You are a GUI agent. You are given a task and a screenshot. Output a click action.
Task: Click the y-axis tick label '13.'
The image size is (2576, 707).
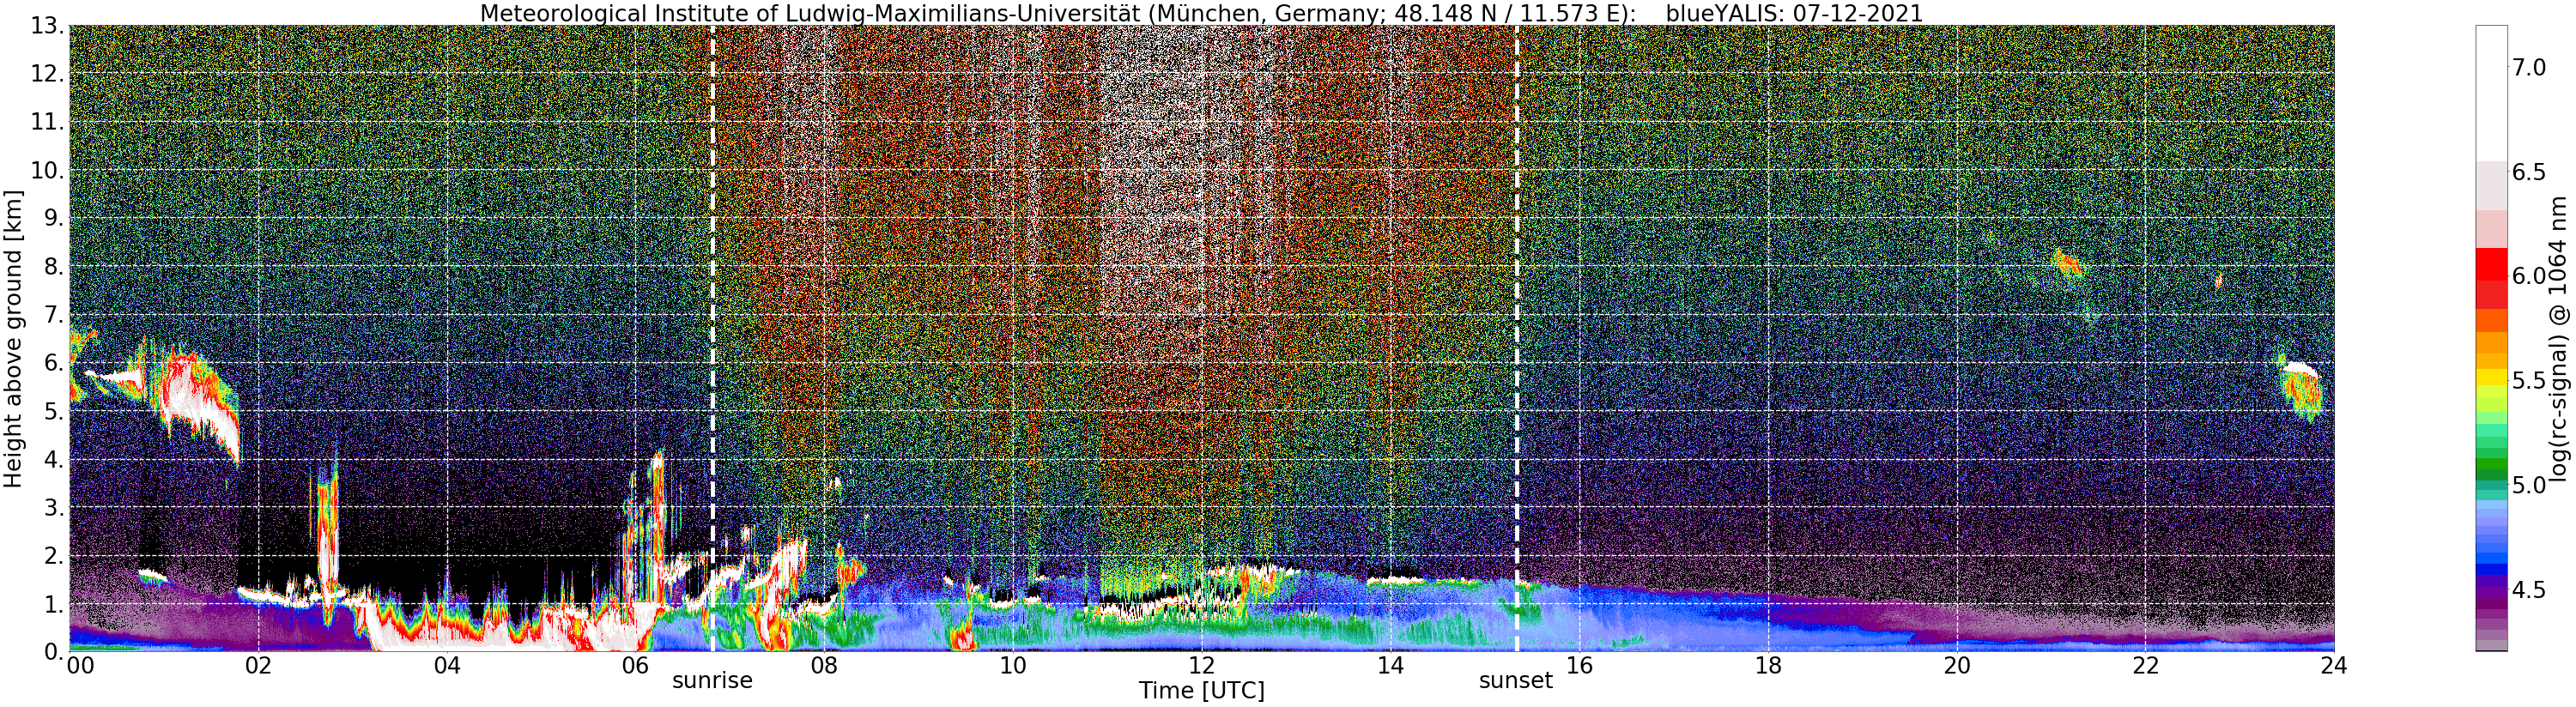click(x=47, y=27)
